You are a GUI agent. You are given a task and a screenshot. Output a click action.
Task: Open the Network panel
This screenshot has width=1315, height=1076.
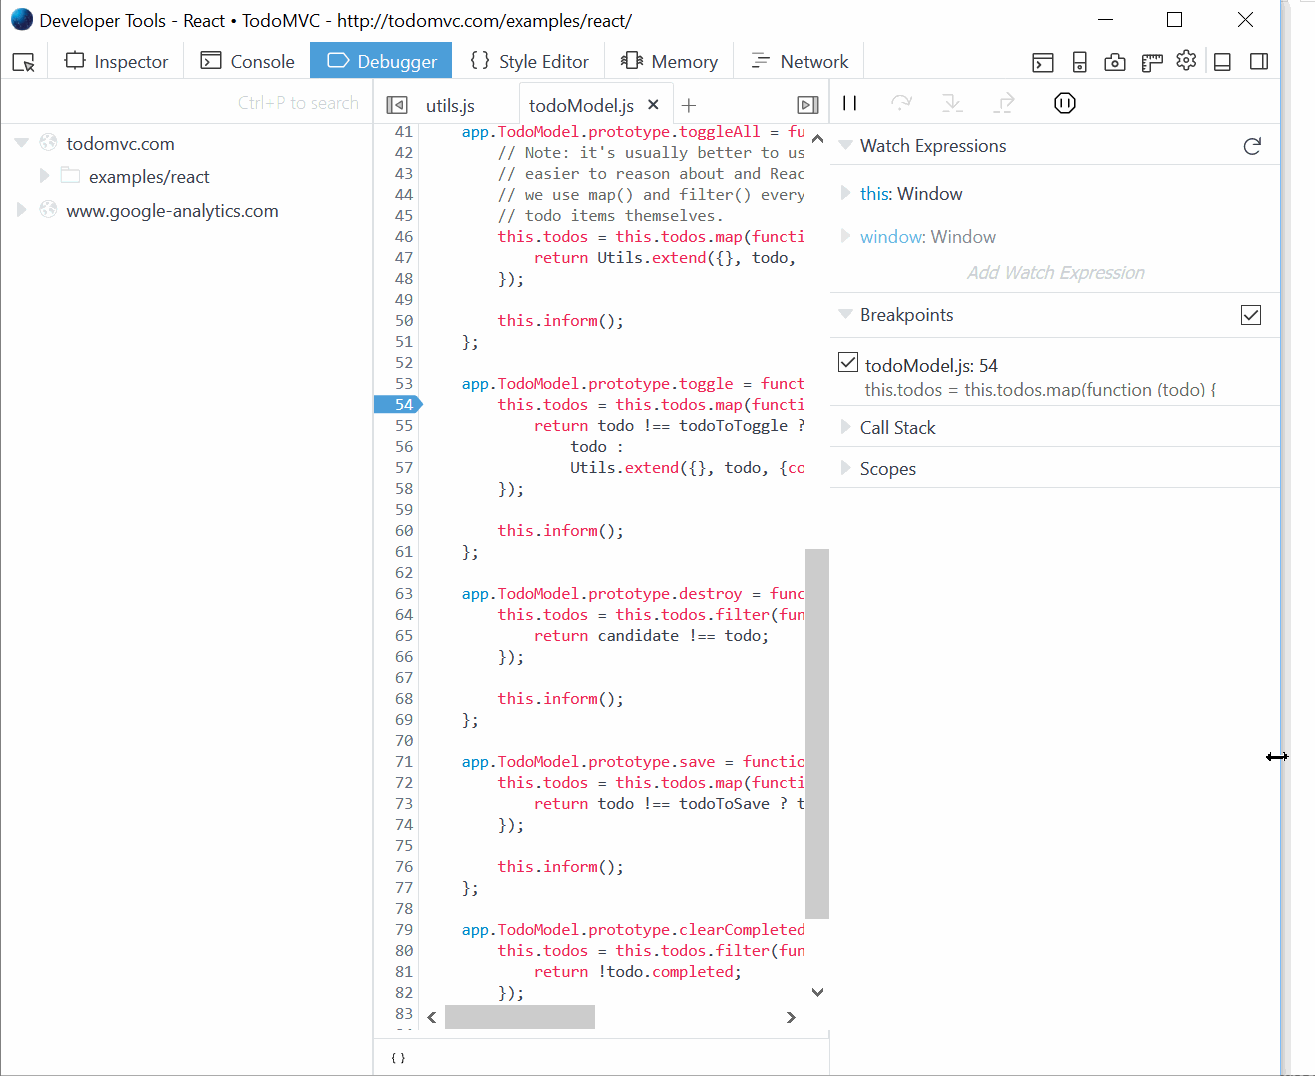tap(799, 61)
